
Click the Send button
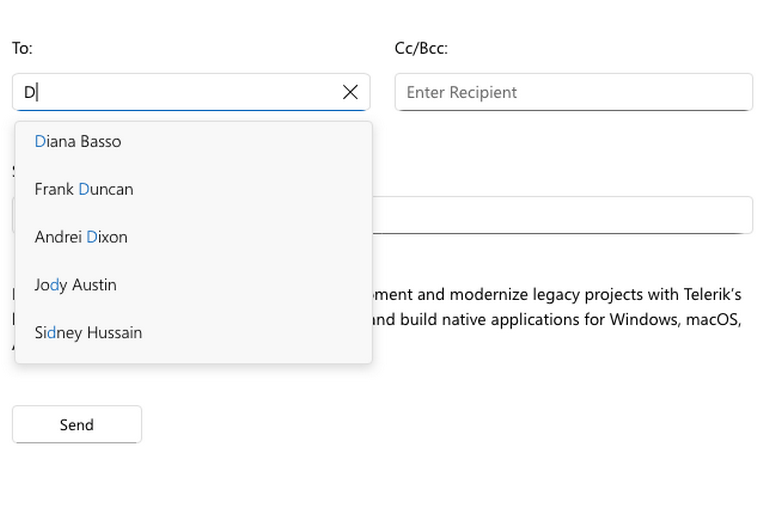tap(77, 424)
